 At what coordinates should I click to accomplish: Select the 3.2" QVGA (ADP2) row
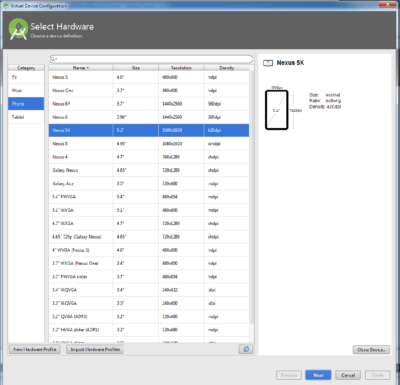pos(149,317)
